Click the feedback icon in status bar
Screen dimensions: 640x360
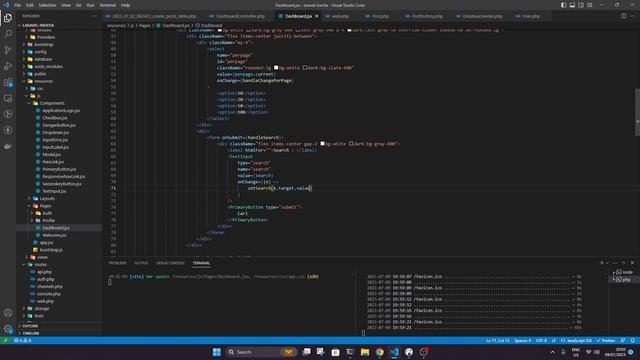[623, 340]
